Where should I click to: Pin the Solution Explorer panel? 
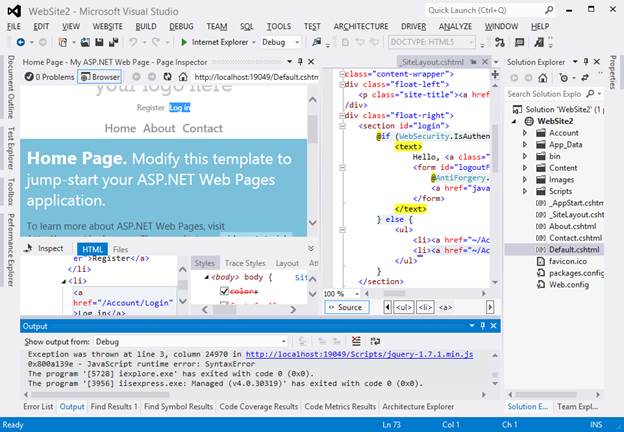(x=586, y=62)
